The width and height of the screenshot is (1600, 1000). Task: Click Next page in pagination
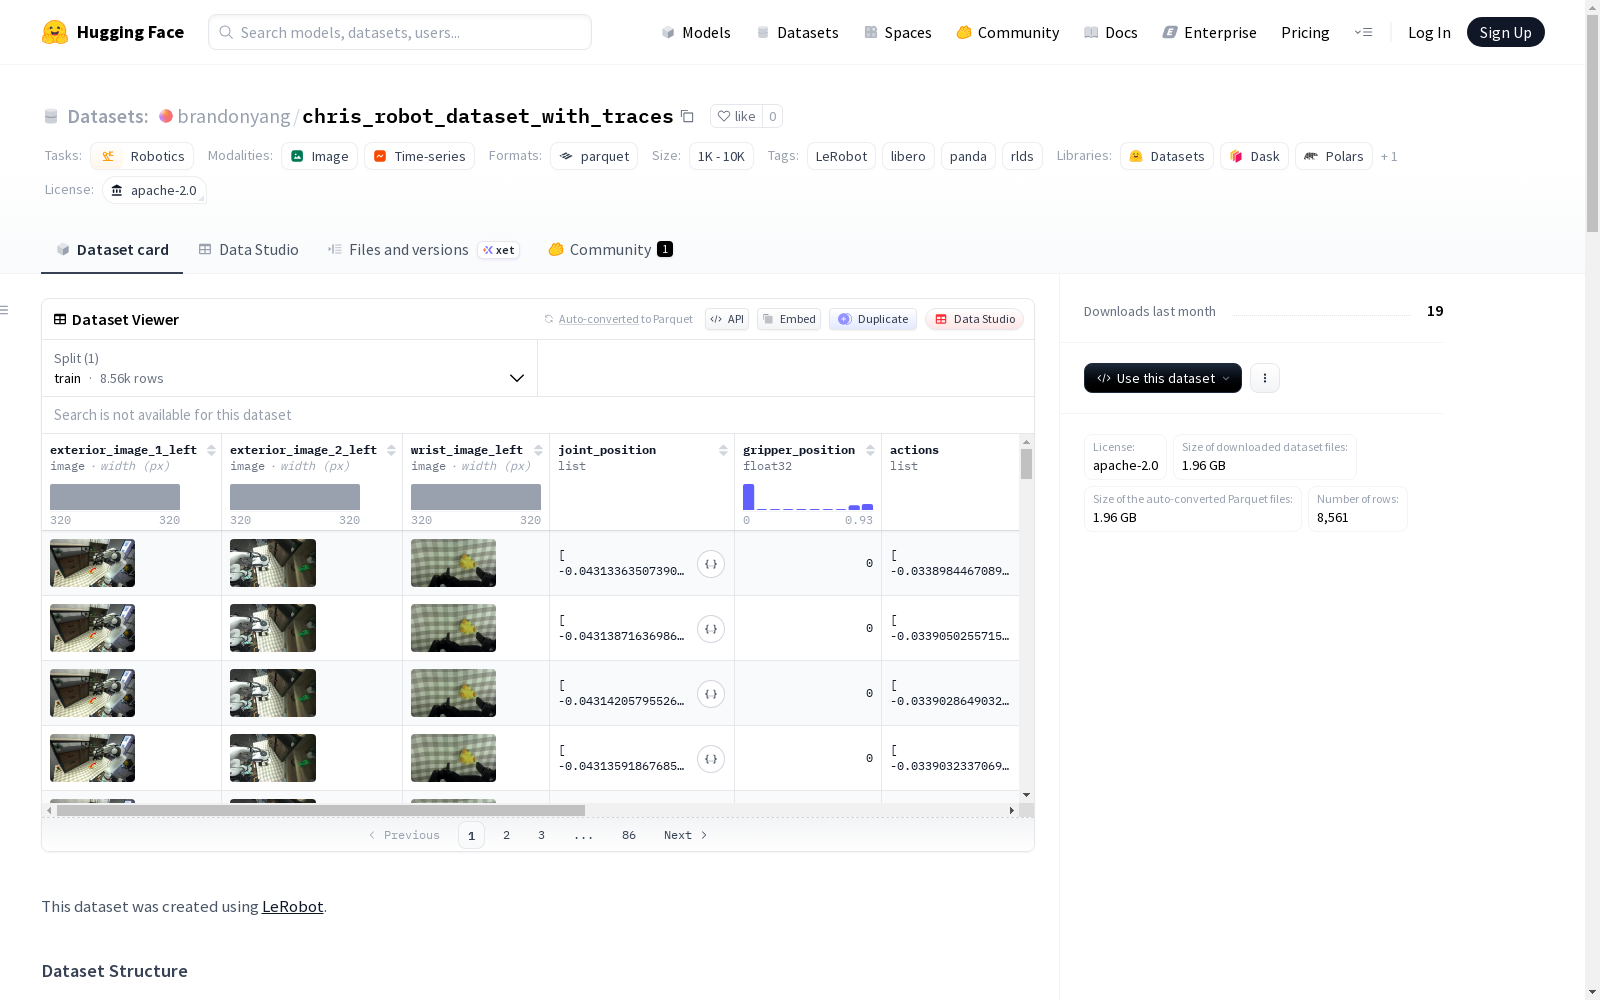[x=685, y=835]
